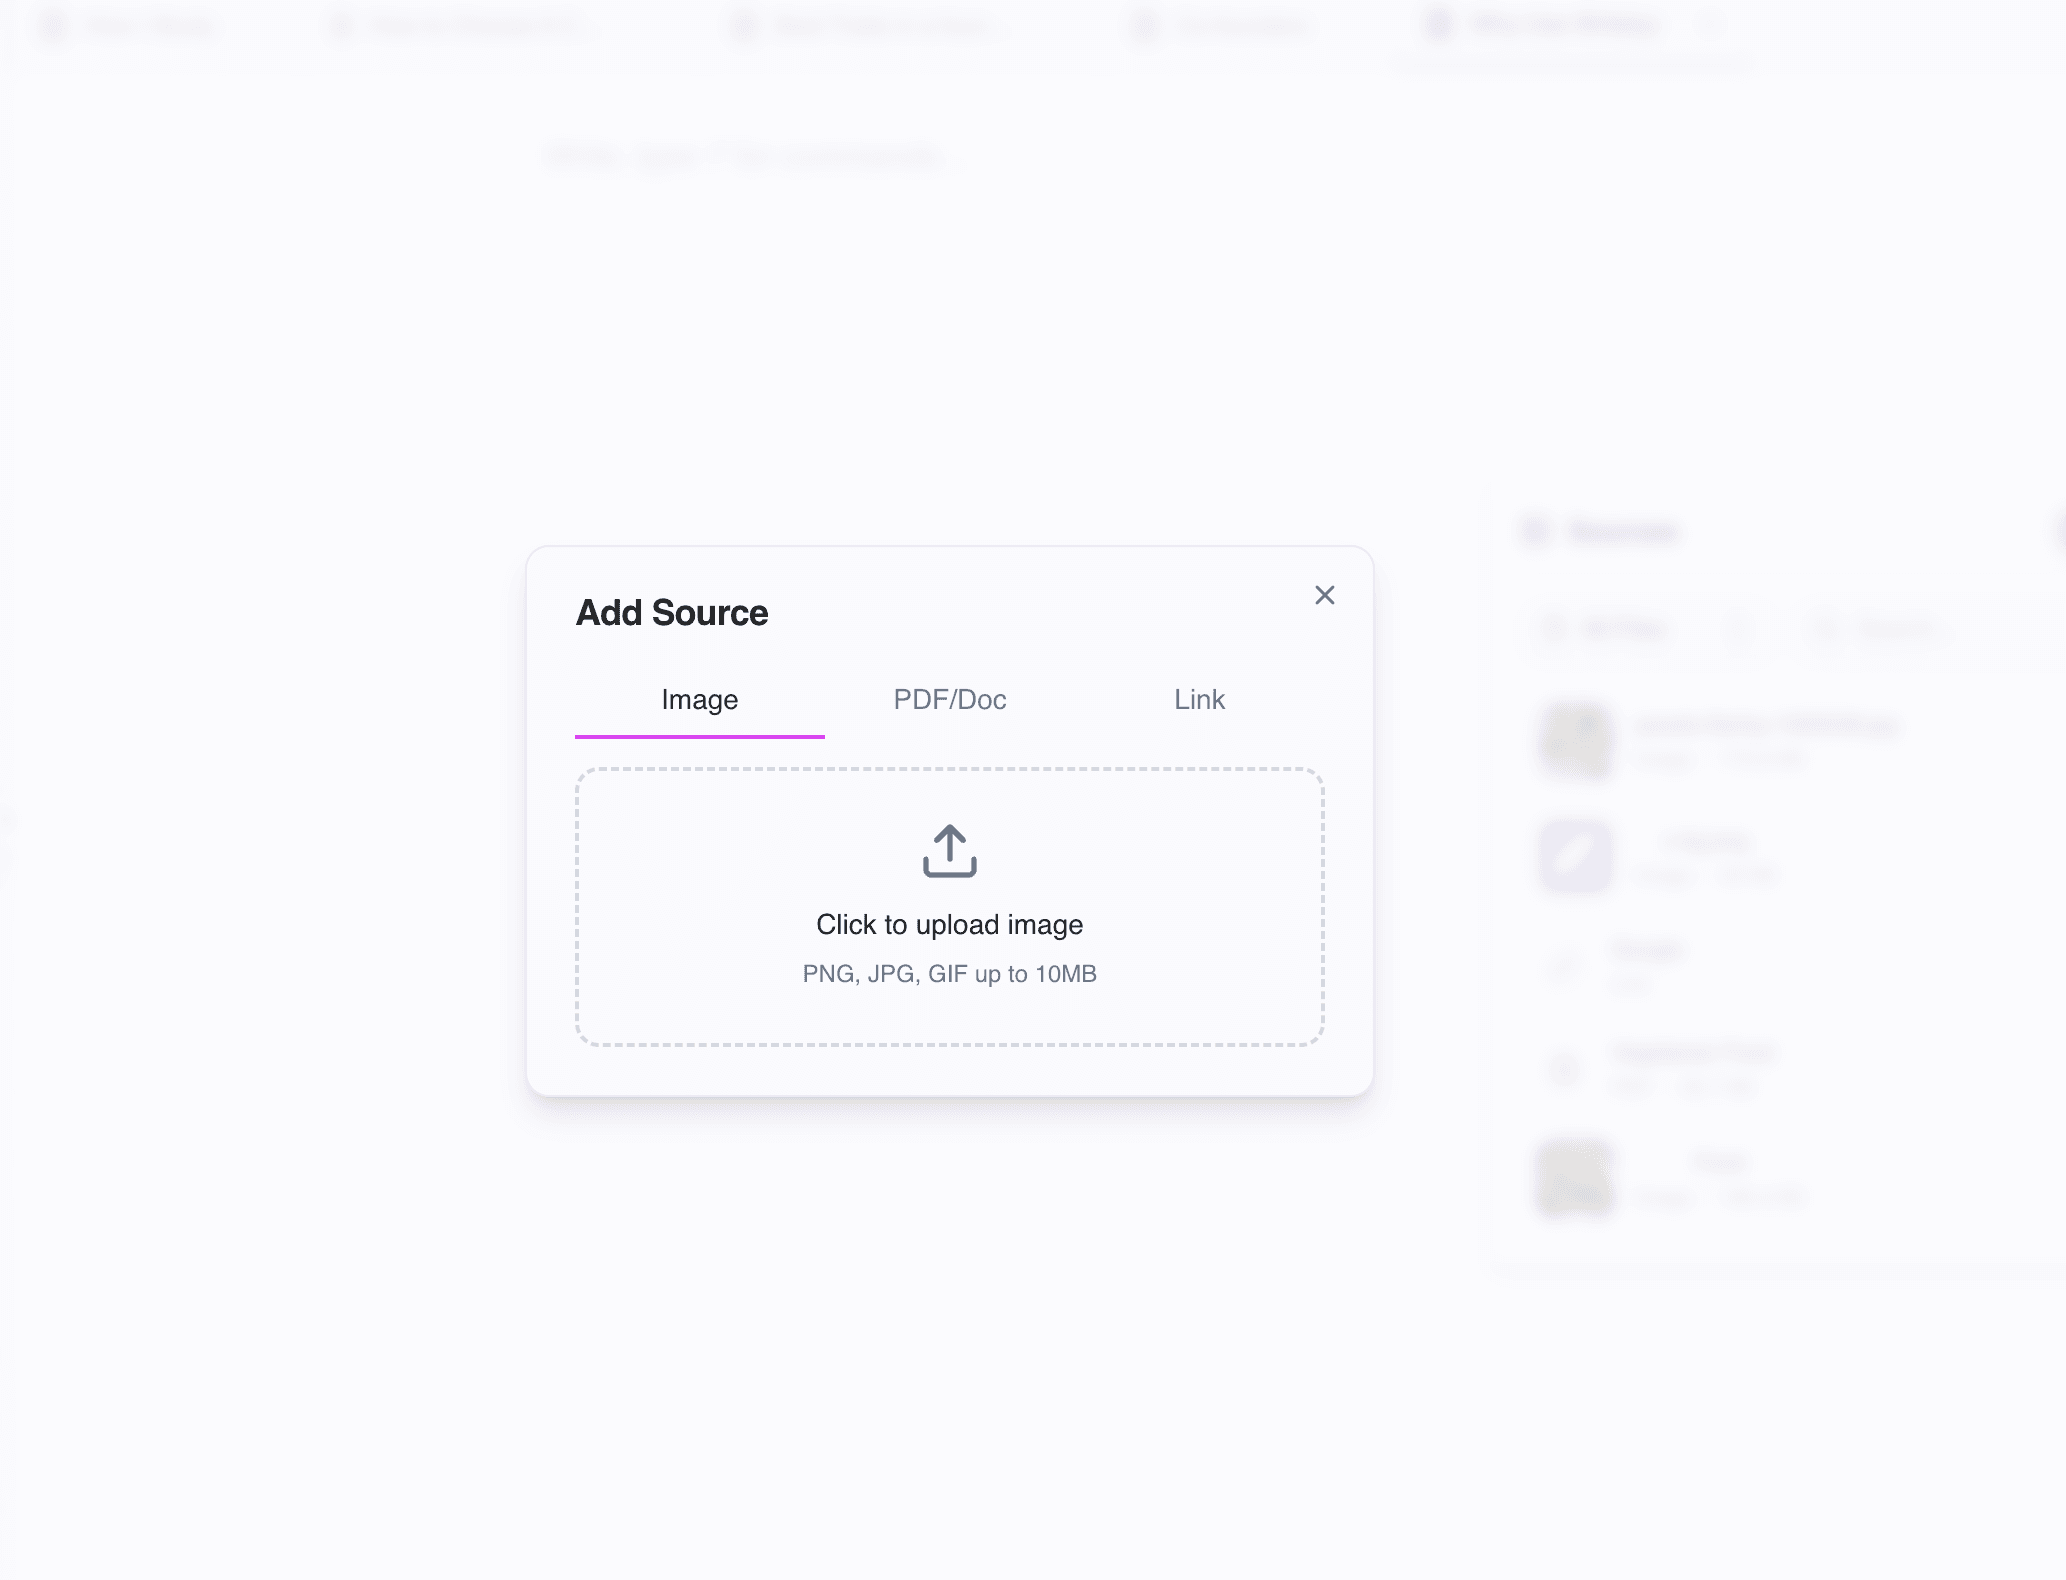Open the Link tab
Image resolution: width=2066 pixels, height=1580 pixels.
coord(1199,700)
